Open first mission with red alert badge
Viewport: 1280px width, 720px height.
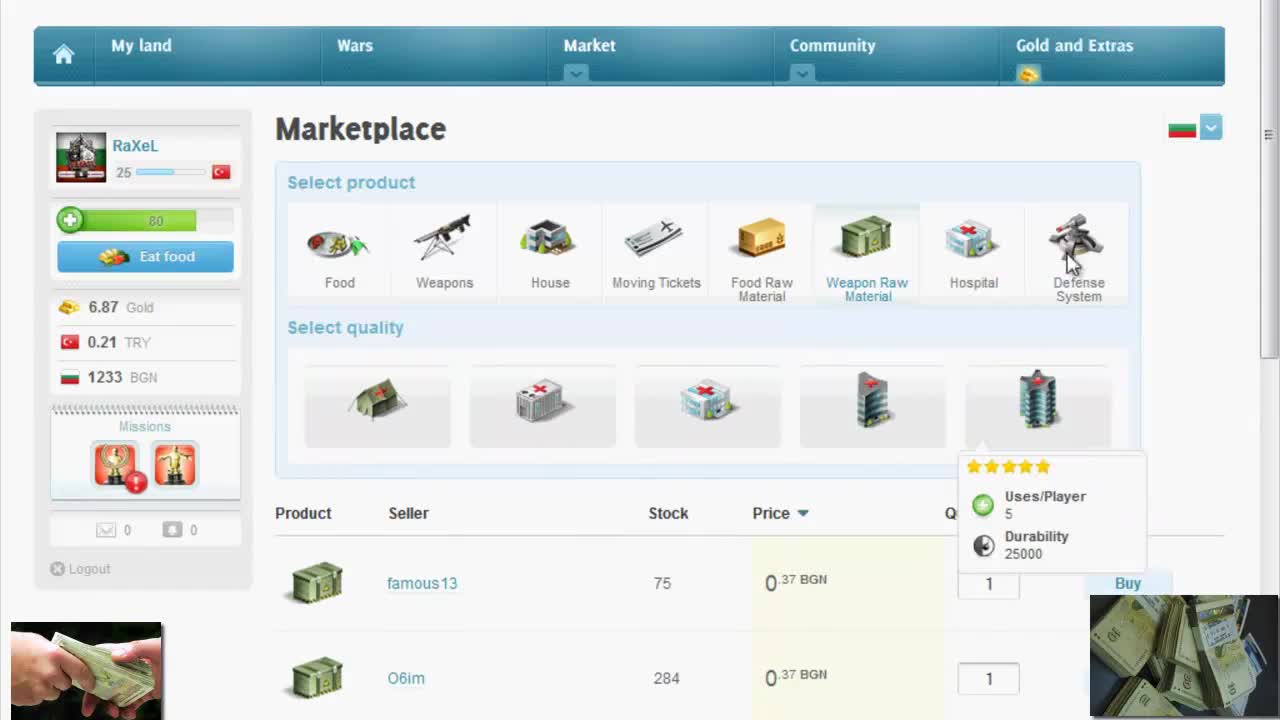coord(116,465)
